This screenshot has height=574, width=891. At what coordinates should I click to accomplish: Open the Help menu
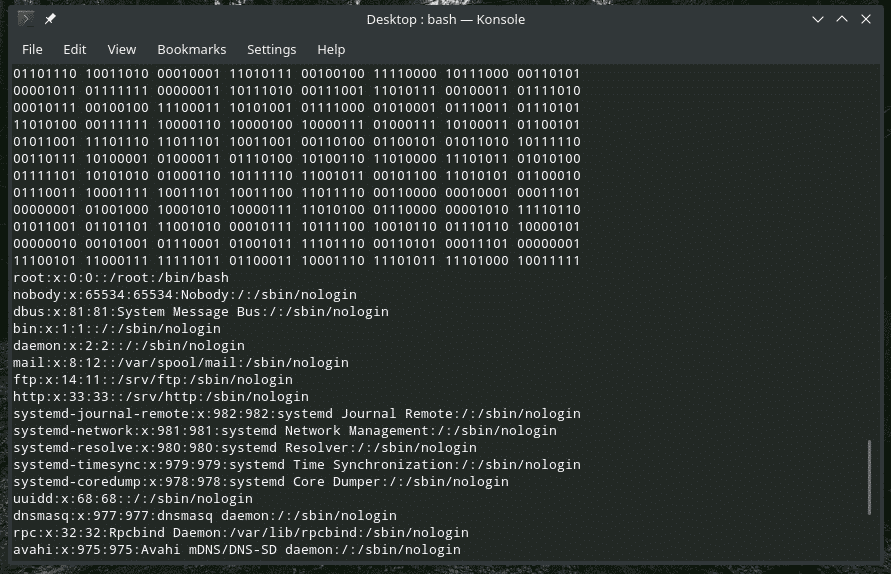coord(331,49)
